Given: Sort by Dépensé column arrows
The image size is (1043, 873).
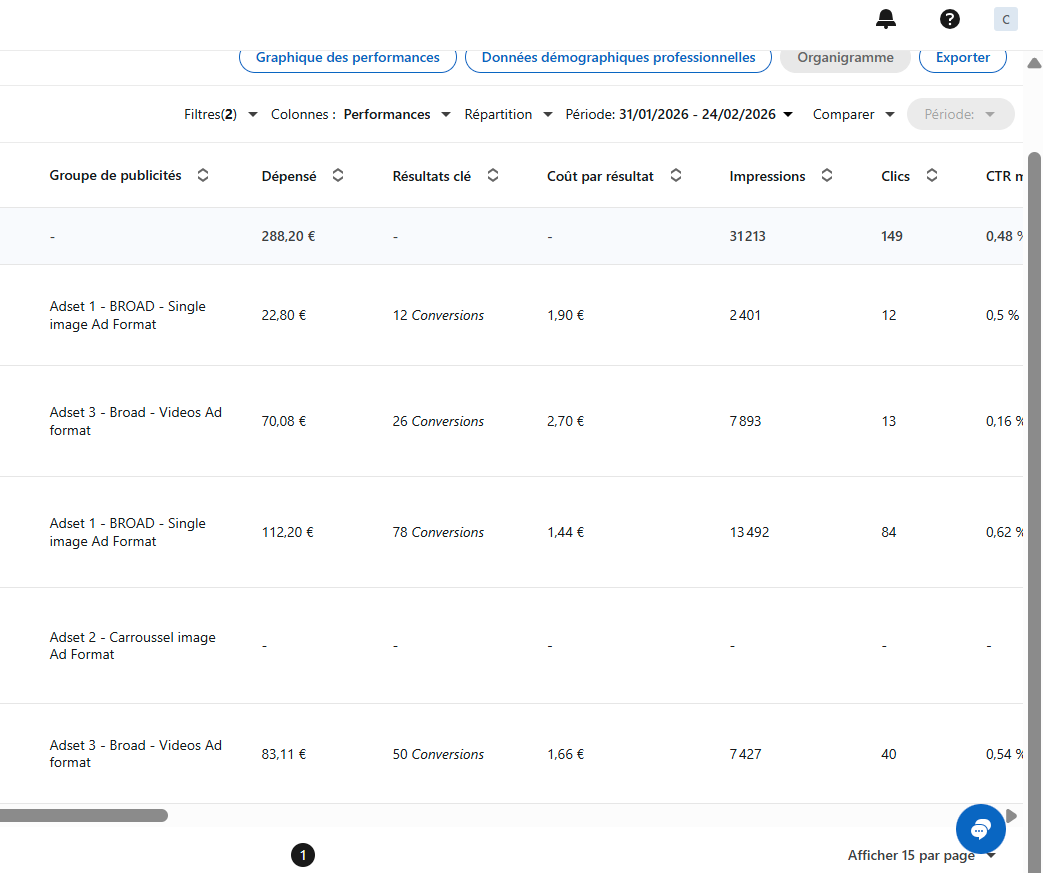Looking at the screenshot, I should 338,176.
